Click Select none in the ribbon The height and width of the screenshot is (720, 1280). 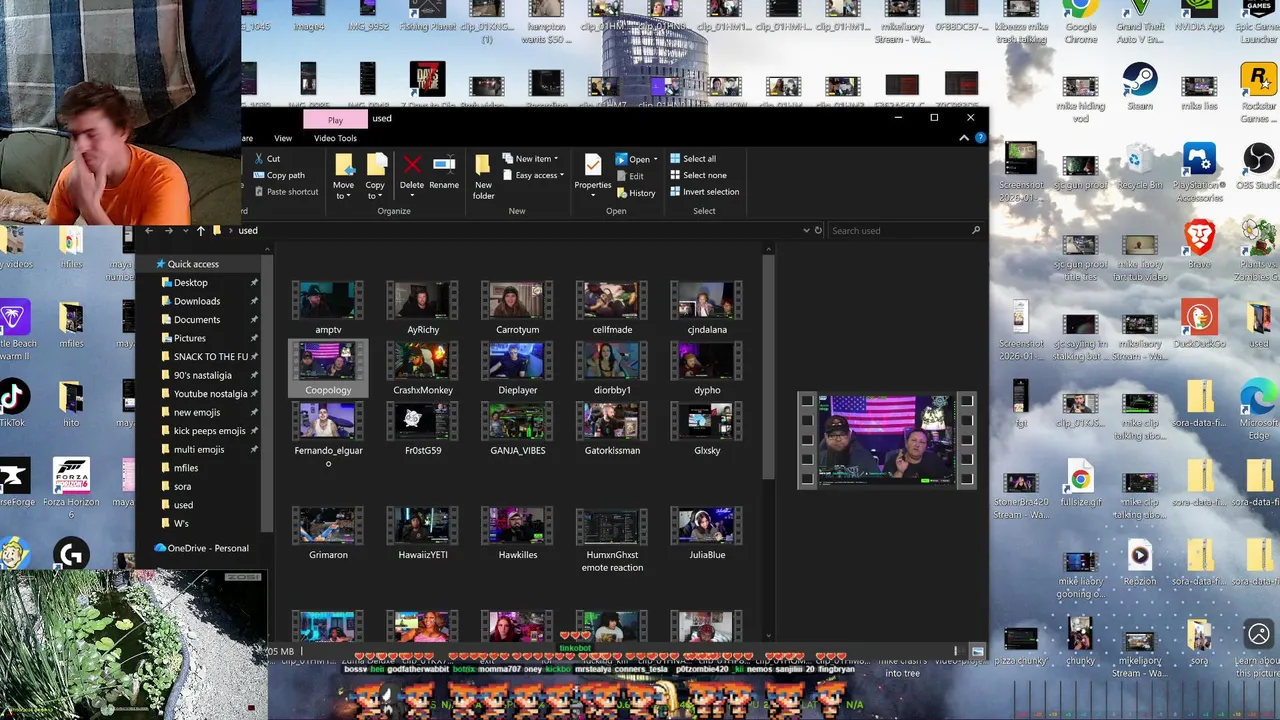tap(697, 175)
